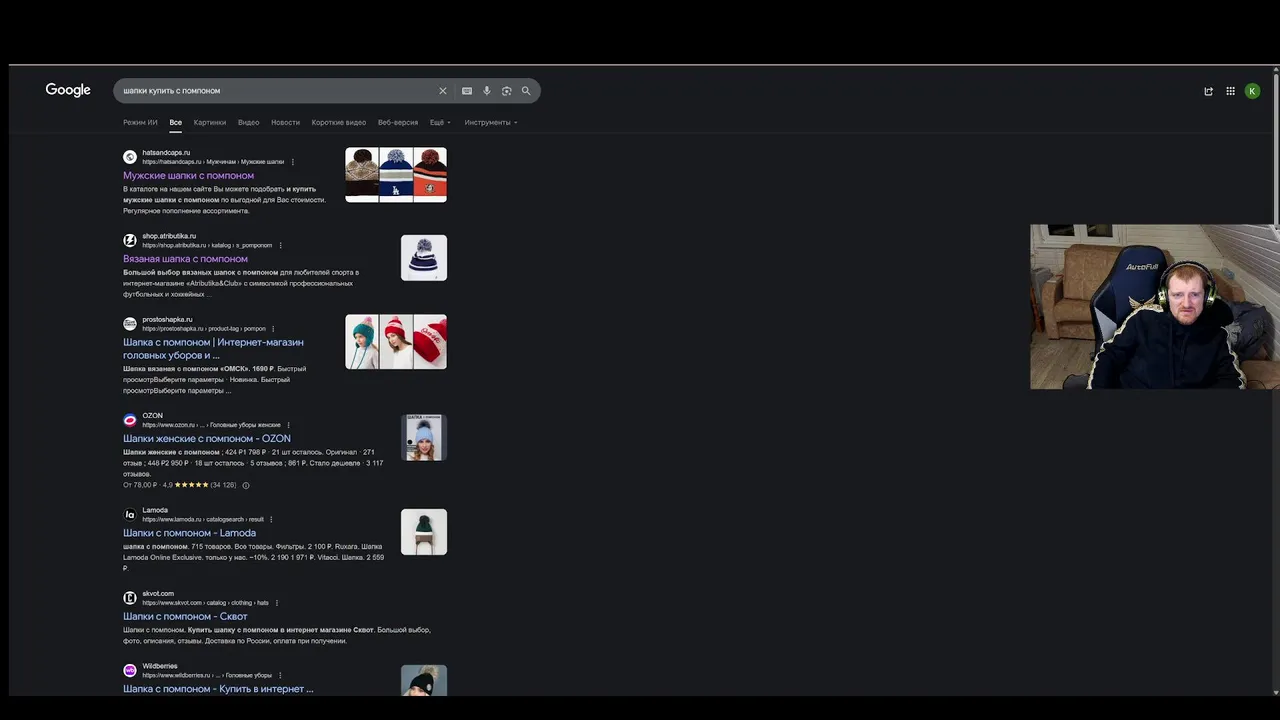1280x720 pixels.
Task: Click the shop.atributika.ru site favicon
Action: tap(130, 240)
